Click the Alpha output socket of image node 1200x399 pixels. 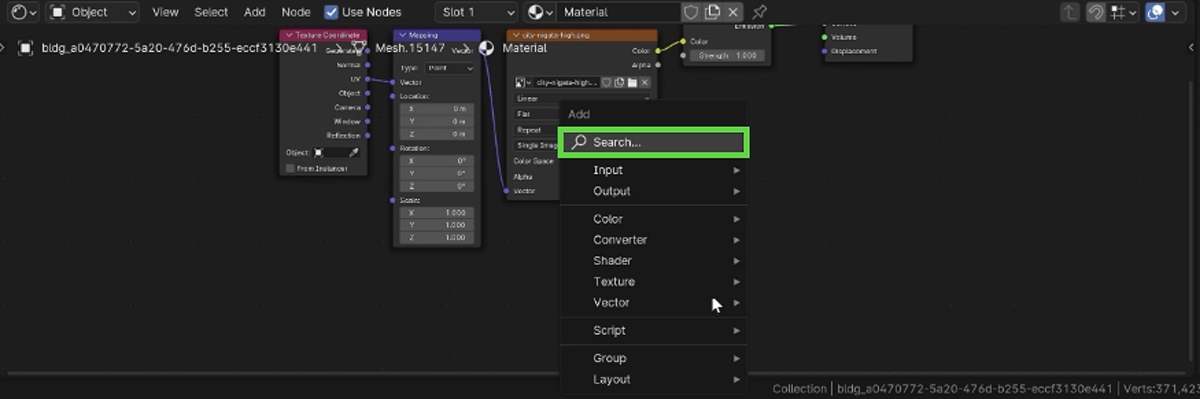657,64
